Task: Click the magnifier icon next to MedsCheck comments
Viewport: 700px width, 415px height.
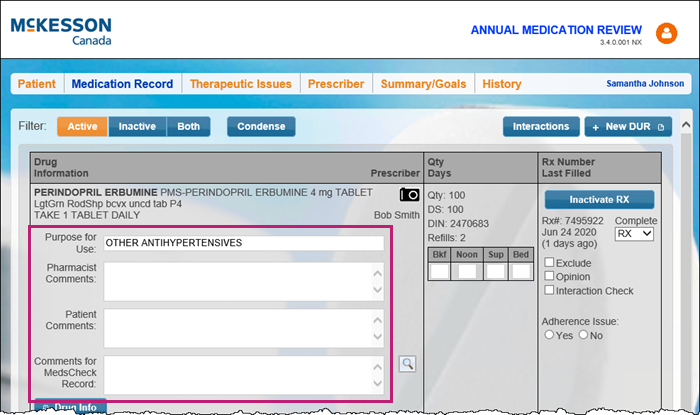Action: (x=407, y=364)
